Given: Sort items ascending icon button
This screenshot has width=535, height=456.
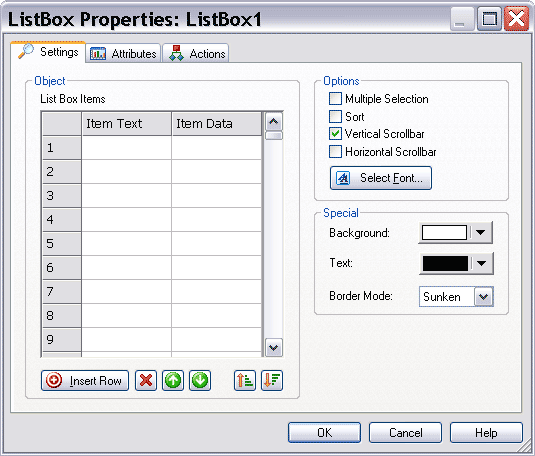Looking at the screenshot, I should tap(245, 380).
